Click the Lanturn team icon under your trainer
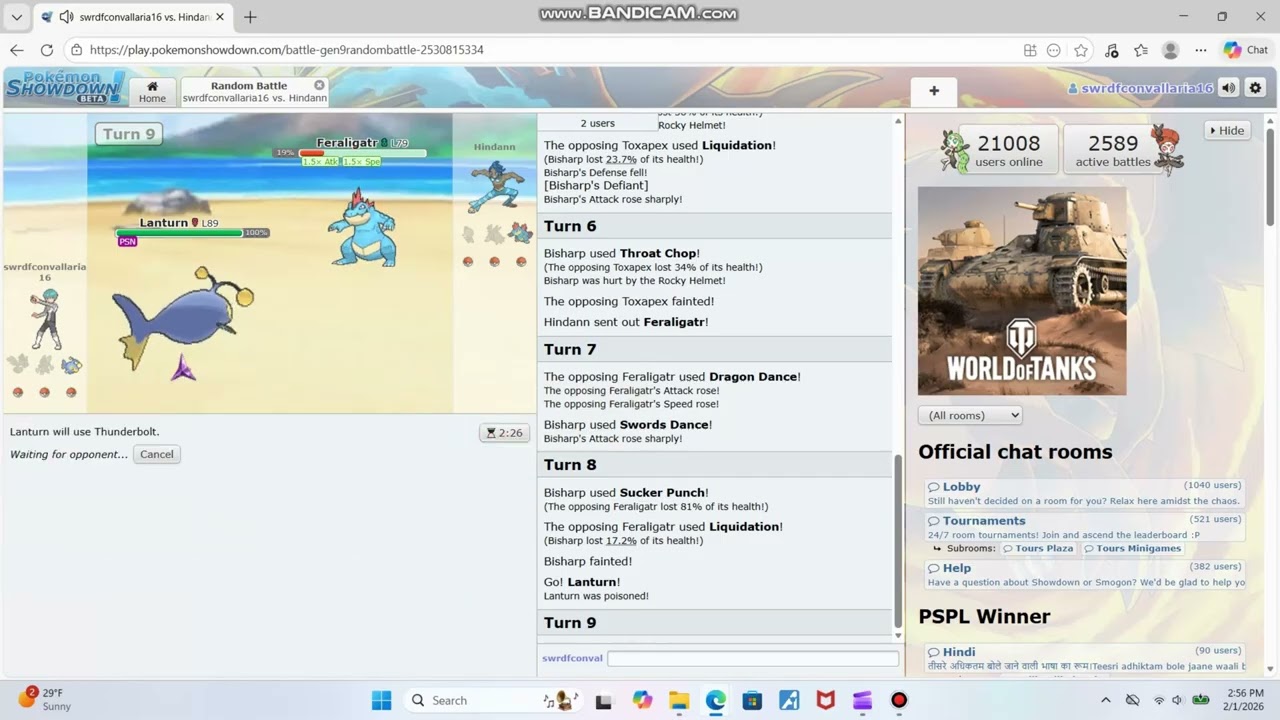The image size is (1280, 720). coord(71,365)
